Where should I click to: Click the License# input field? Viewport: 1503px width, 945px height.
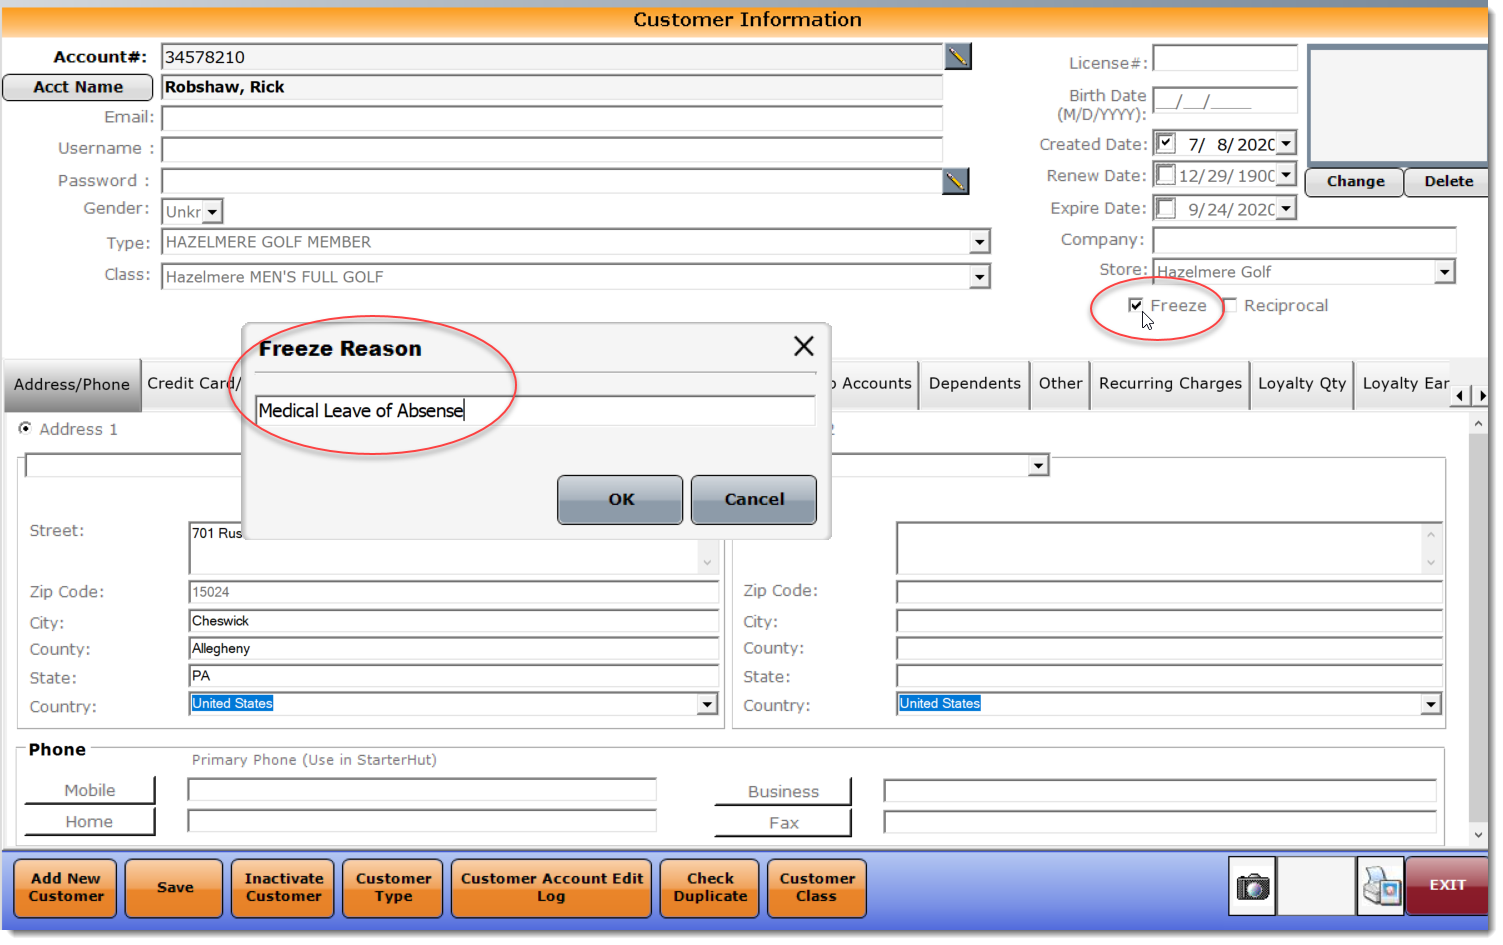1225,58
